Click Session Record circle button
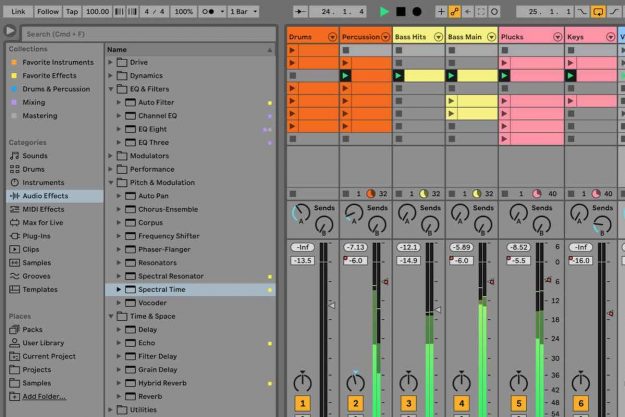The height and width of the screenshot is (417, 625). 494,12
